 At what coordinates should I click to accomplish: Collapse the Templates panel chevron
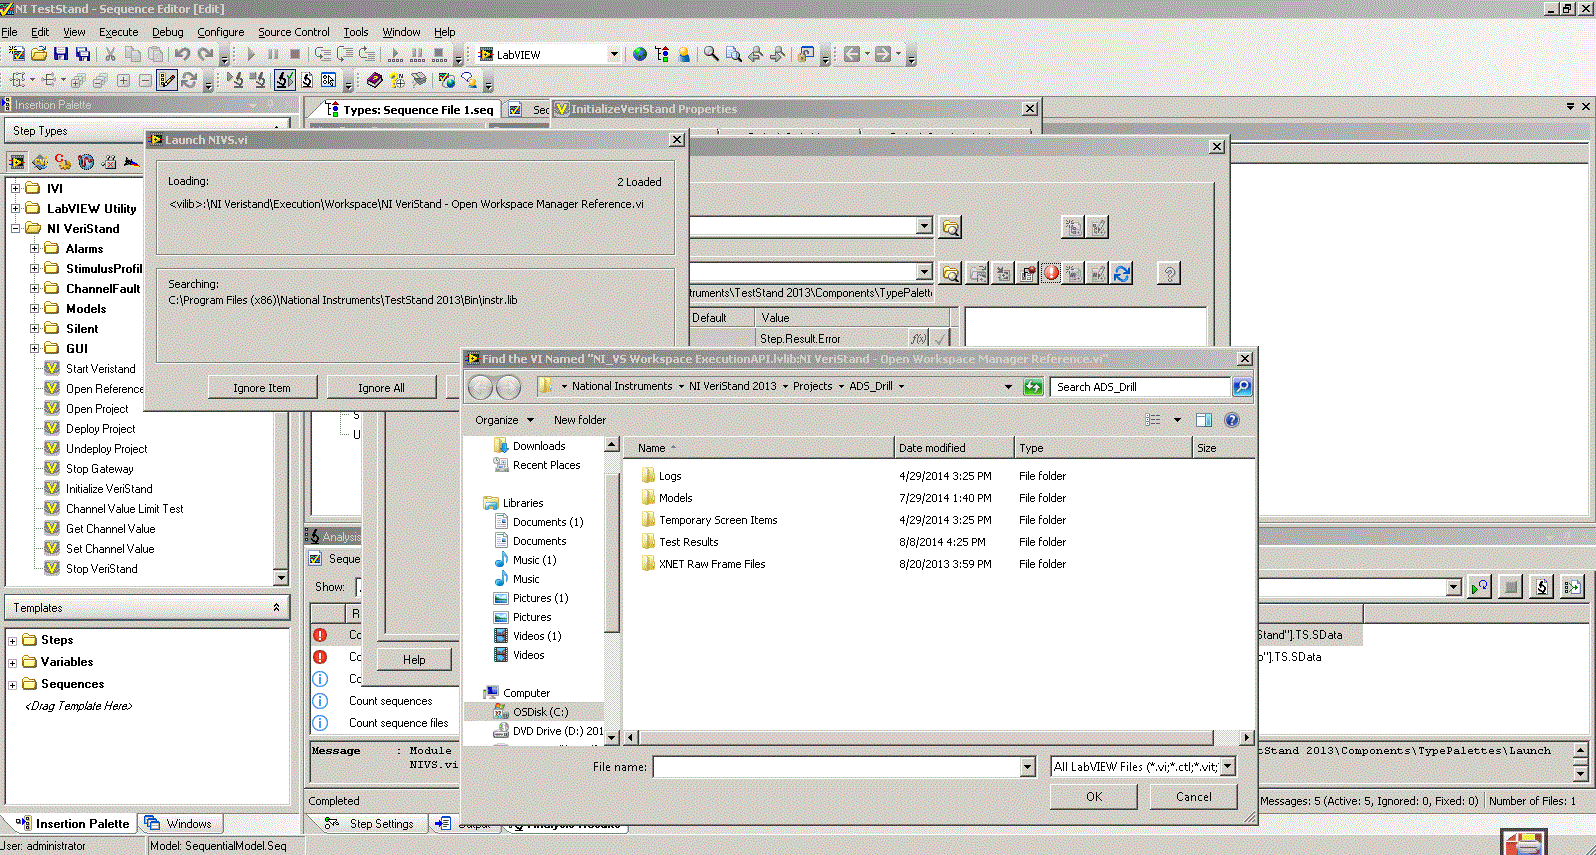277,608
